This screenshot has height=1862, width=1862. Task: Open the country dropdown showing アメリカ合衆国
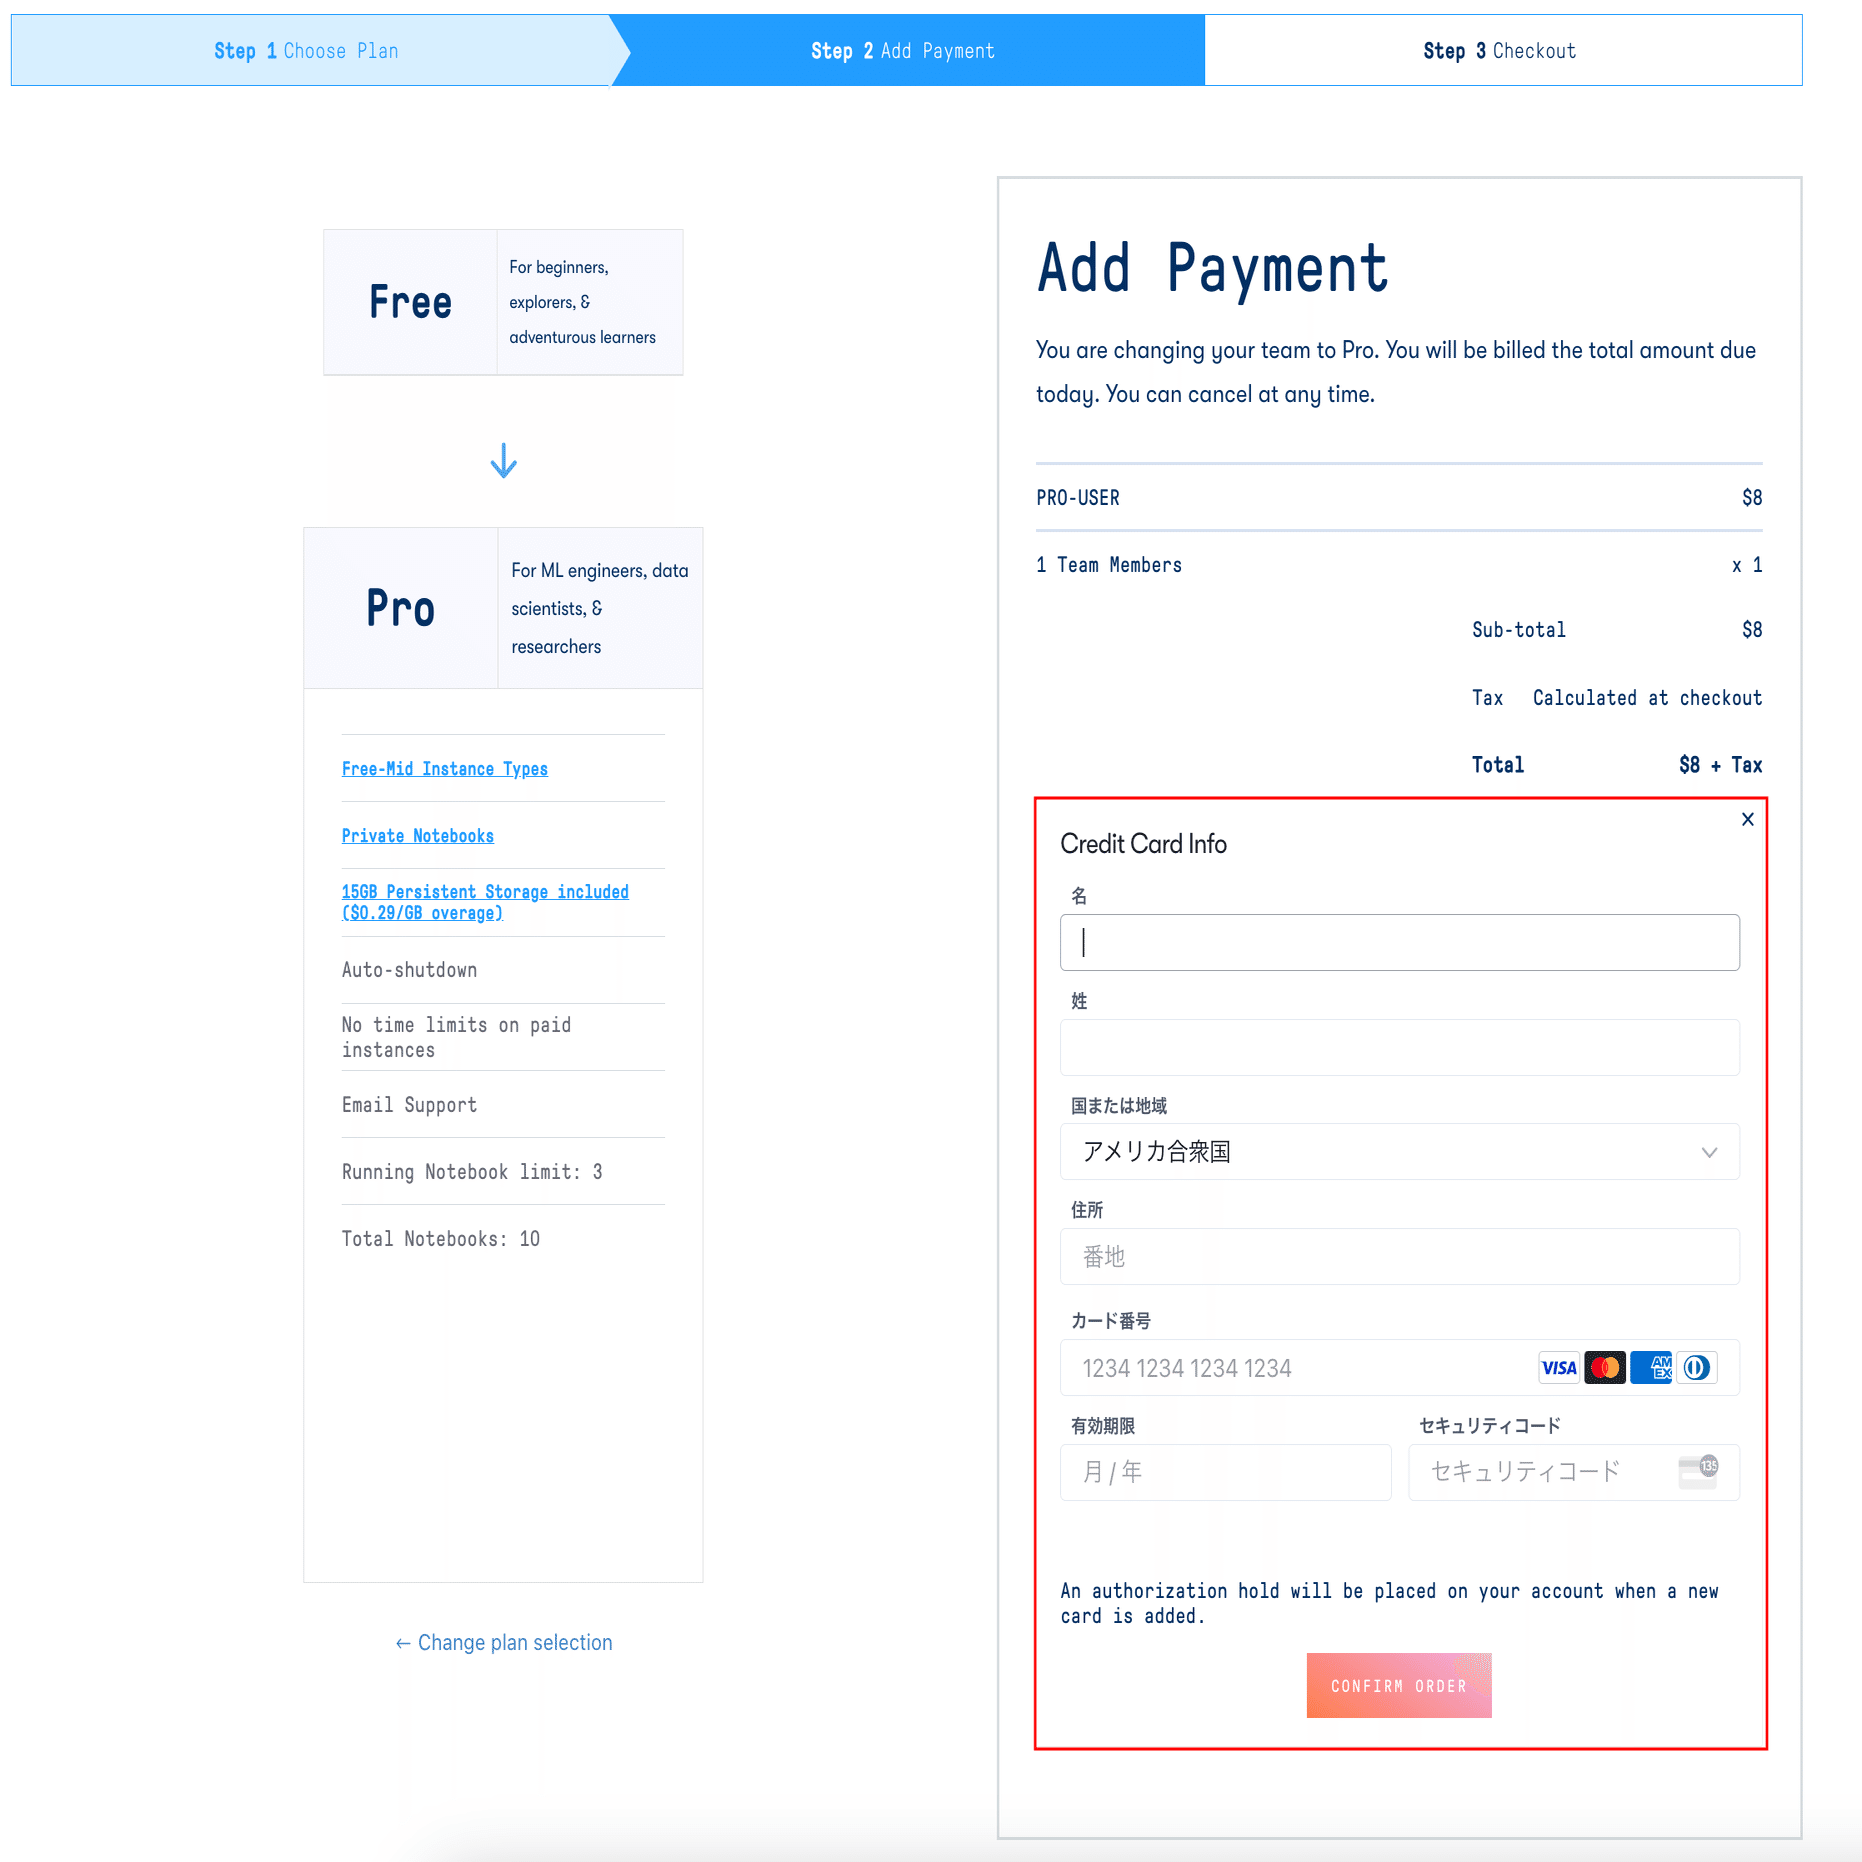click(x=1399, y=1152)
